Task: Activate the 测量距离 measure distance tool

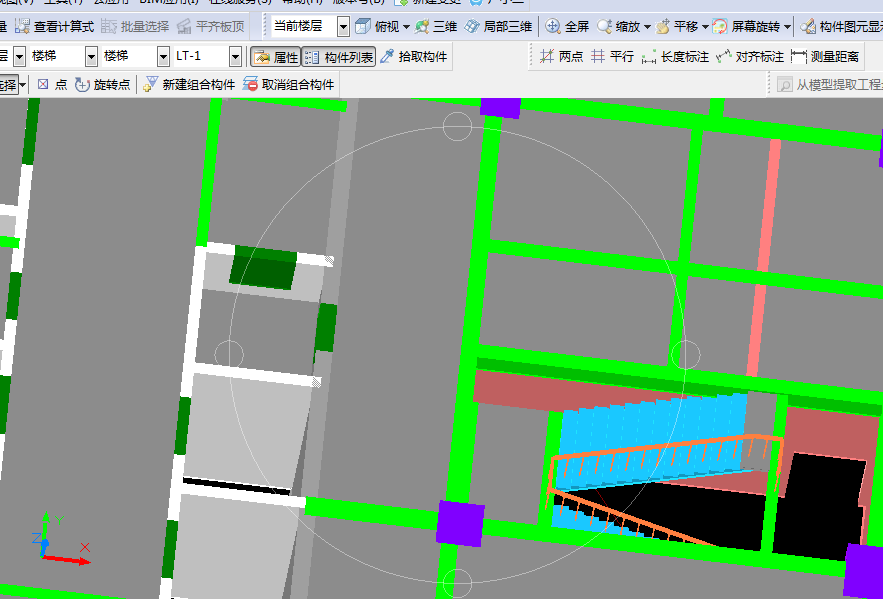Action: [825, 56]
